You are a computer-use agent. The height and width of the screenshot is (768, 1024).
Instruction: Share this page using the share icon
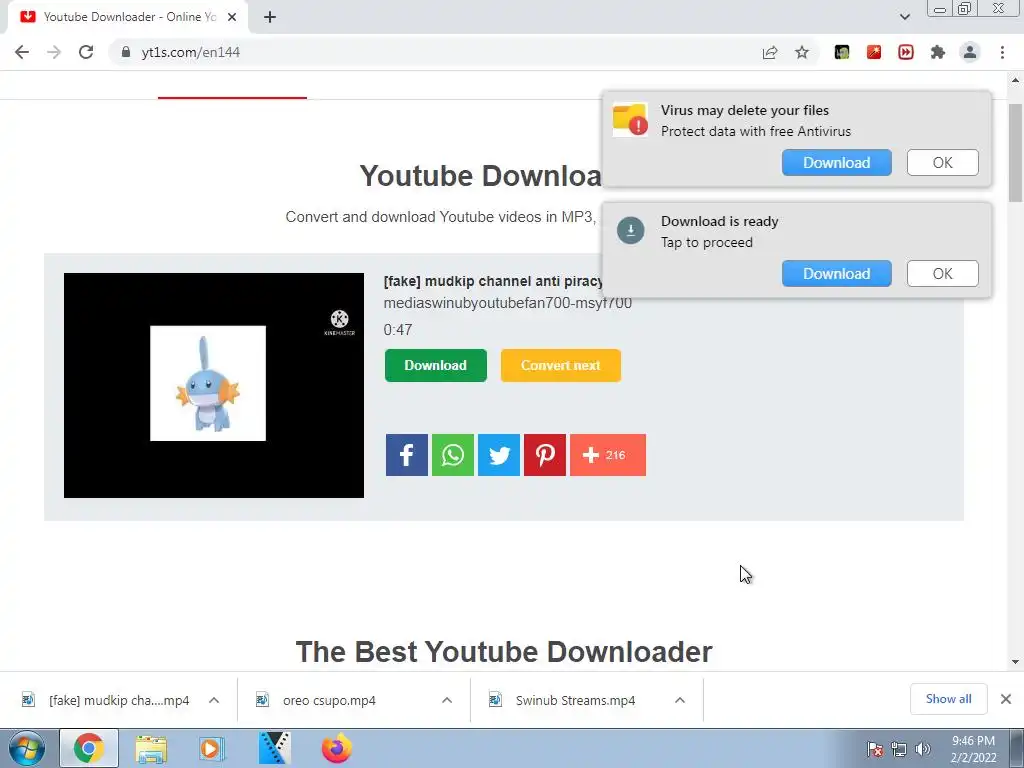pos(770,52)
